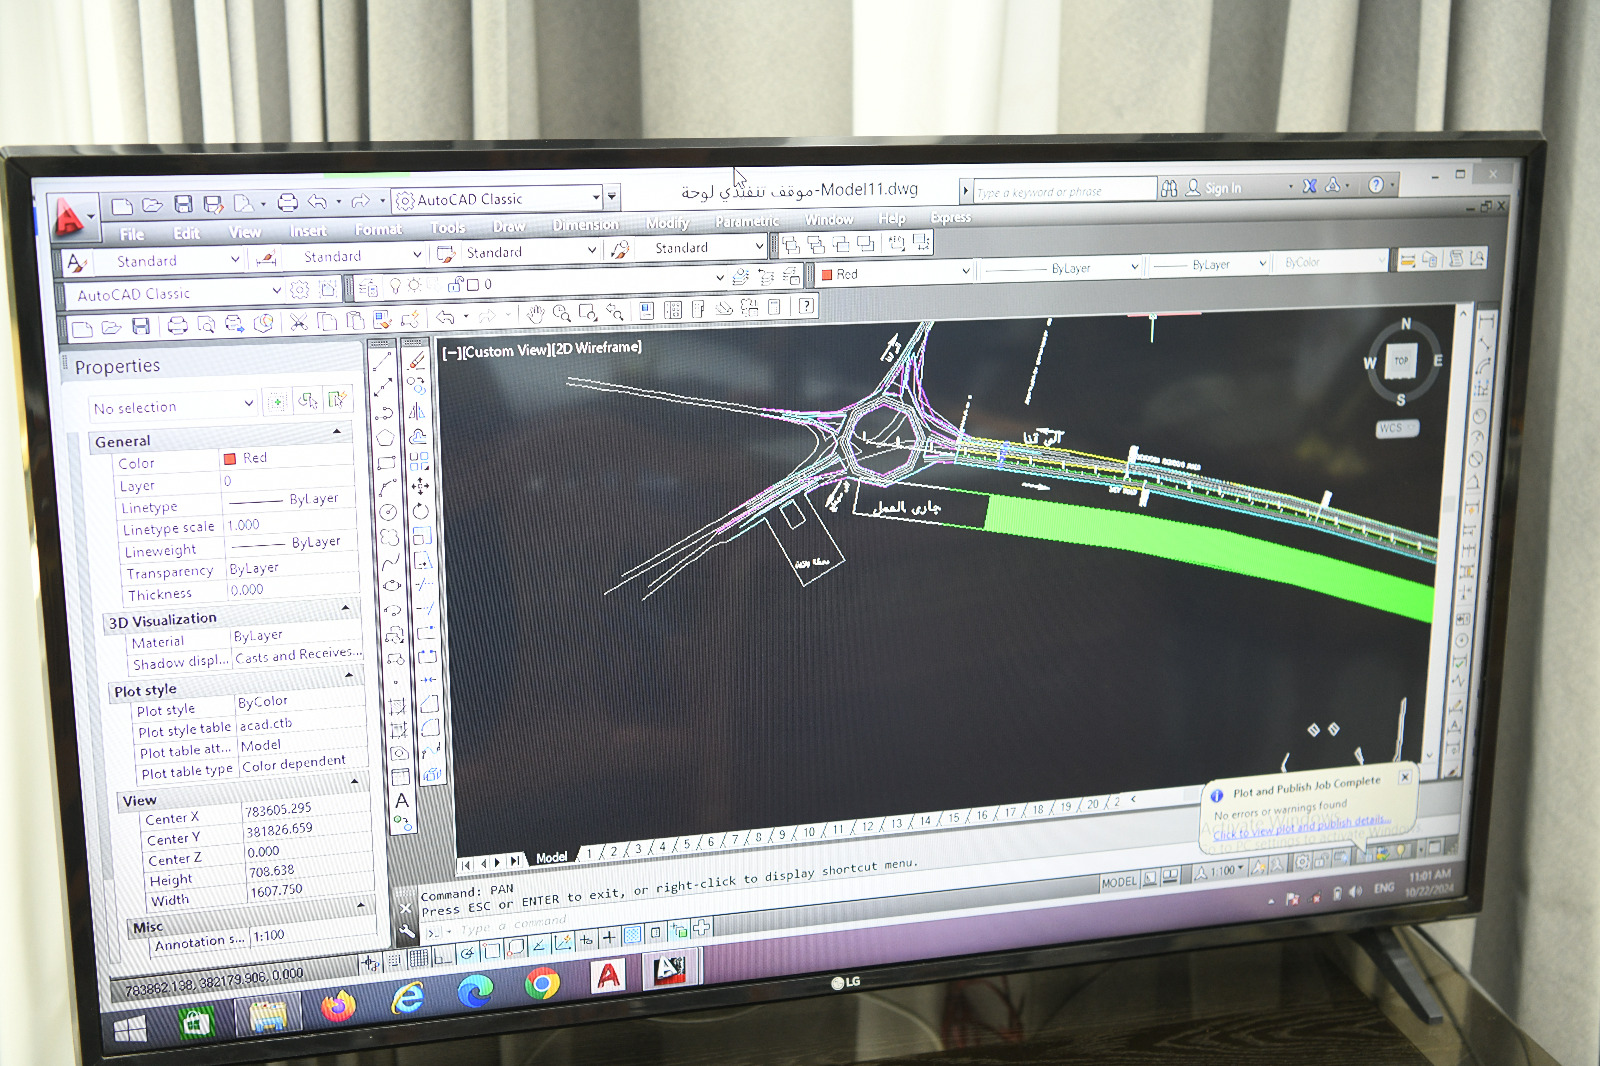The image size is (1600, 1066).
Task: Click the Red color swatch in Properties
Action: (x=230, y=458)
